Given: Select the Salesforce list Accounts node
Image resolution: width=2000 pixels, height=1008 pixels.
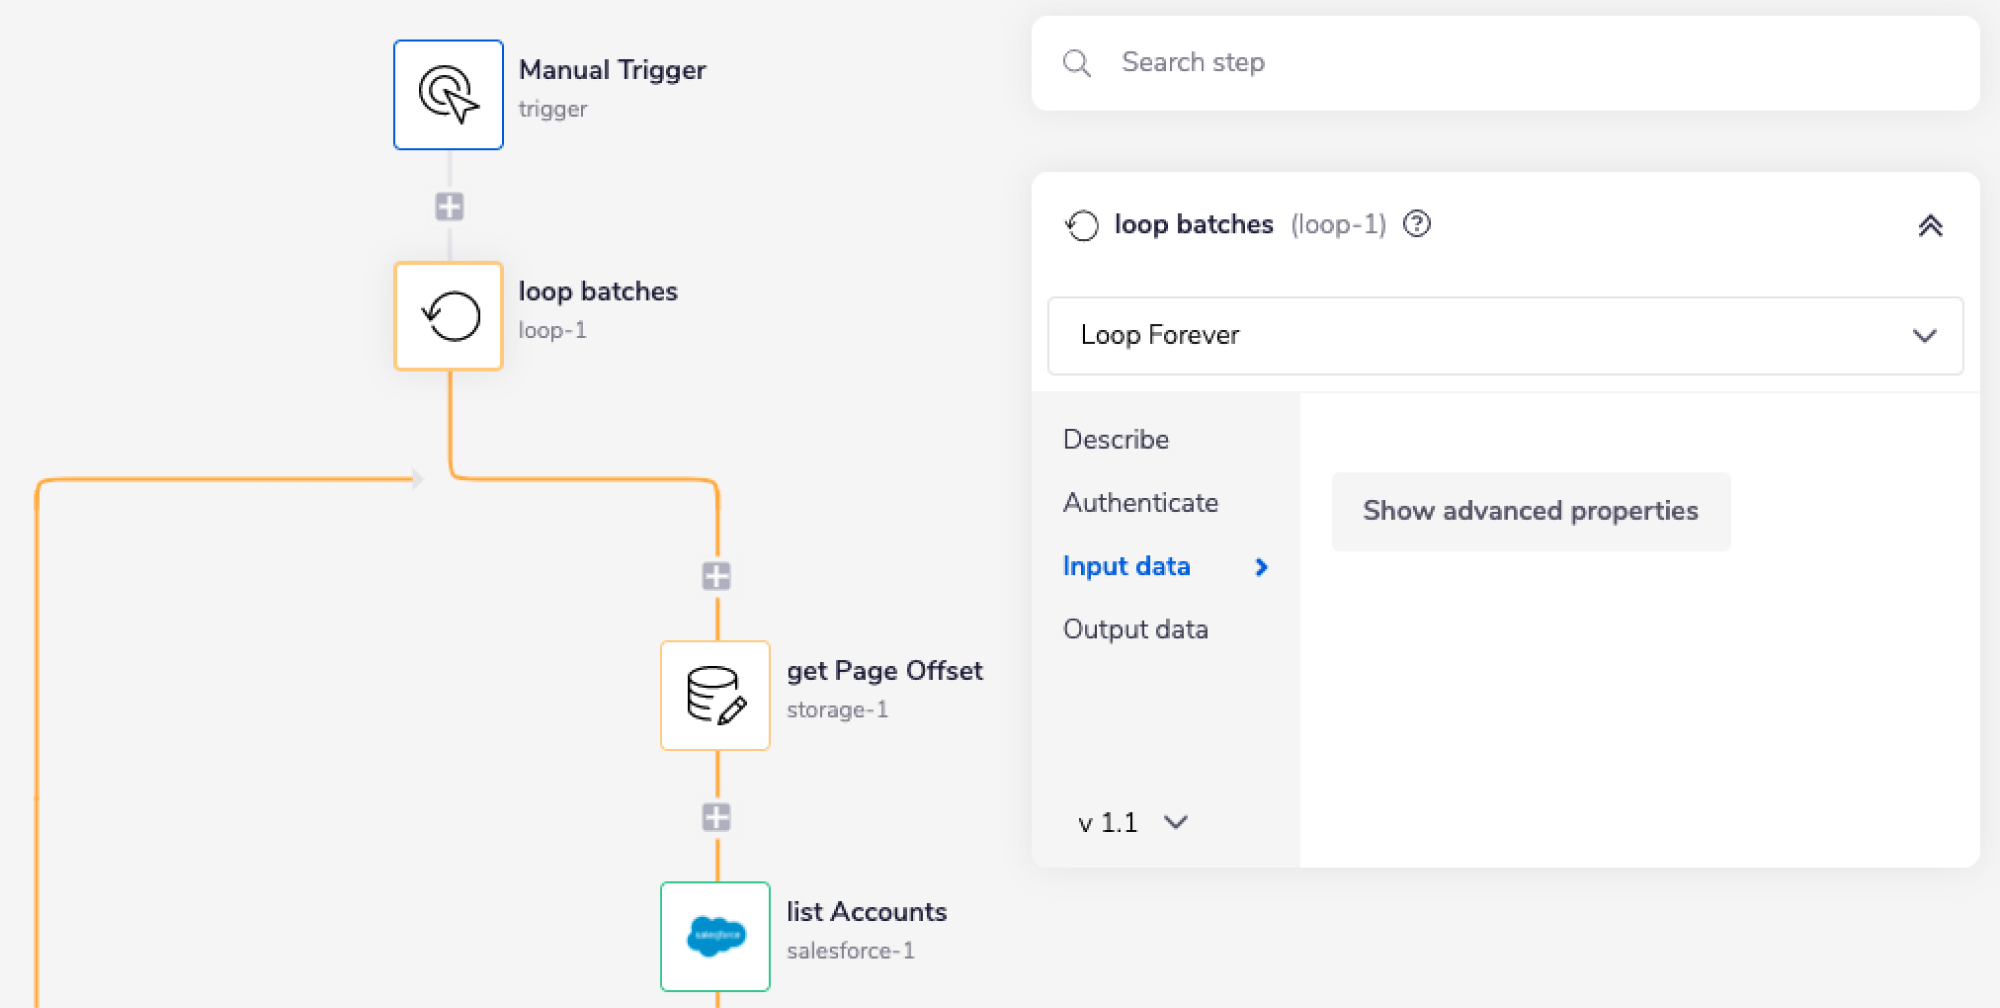Looking at the screenshot, I should (714, 937).
